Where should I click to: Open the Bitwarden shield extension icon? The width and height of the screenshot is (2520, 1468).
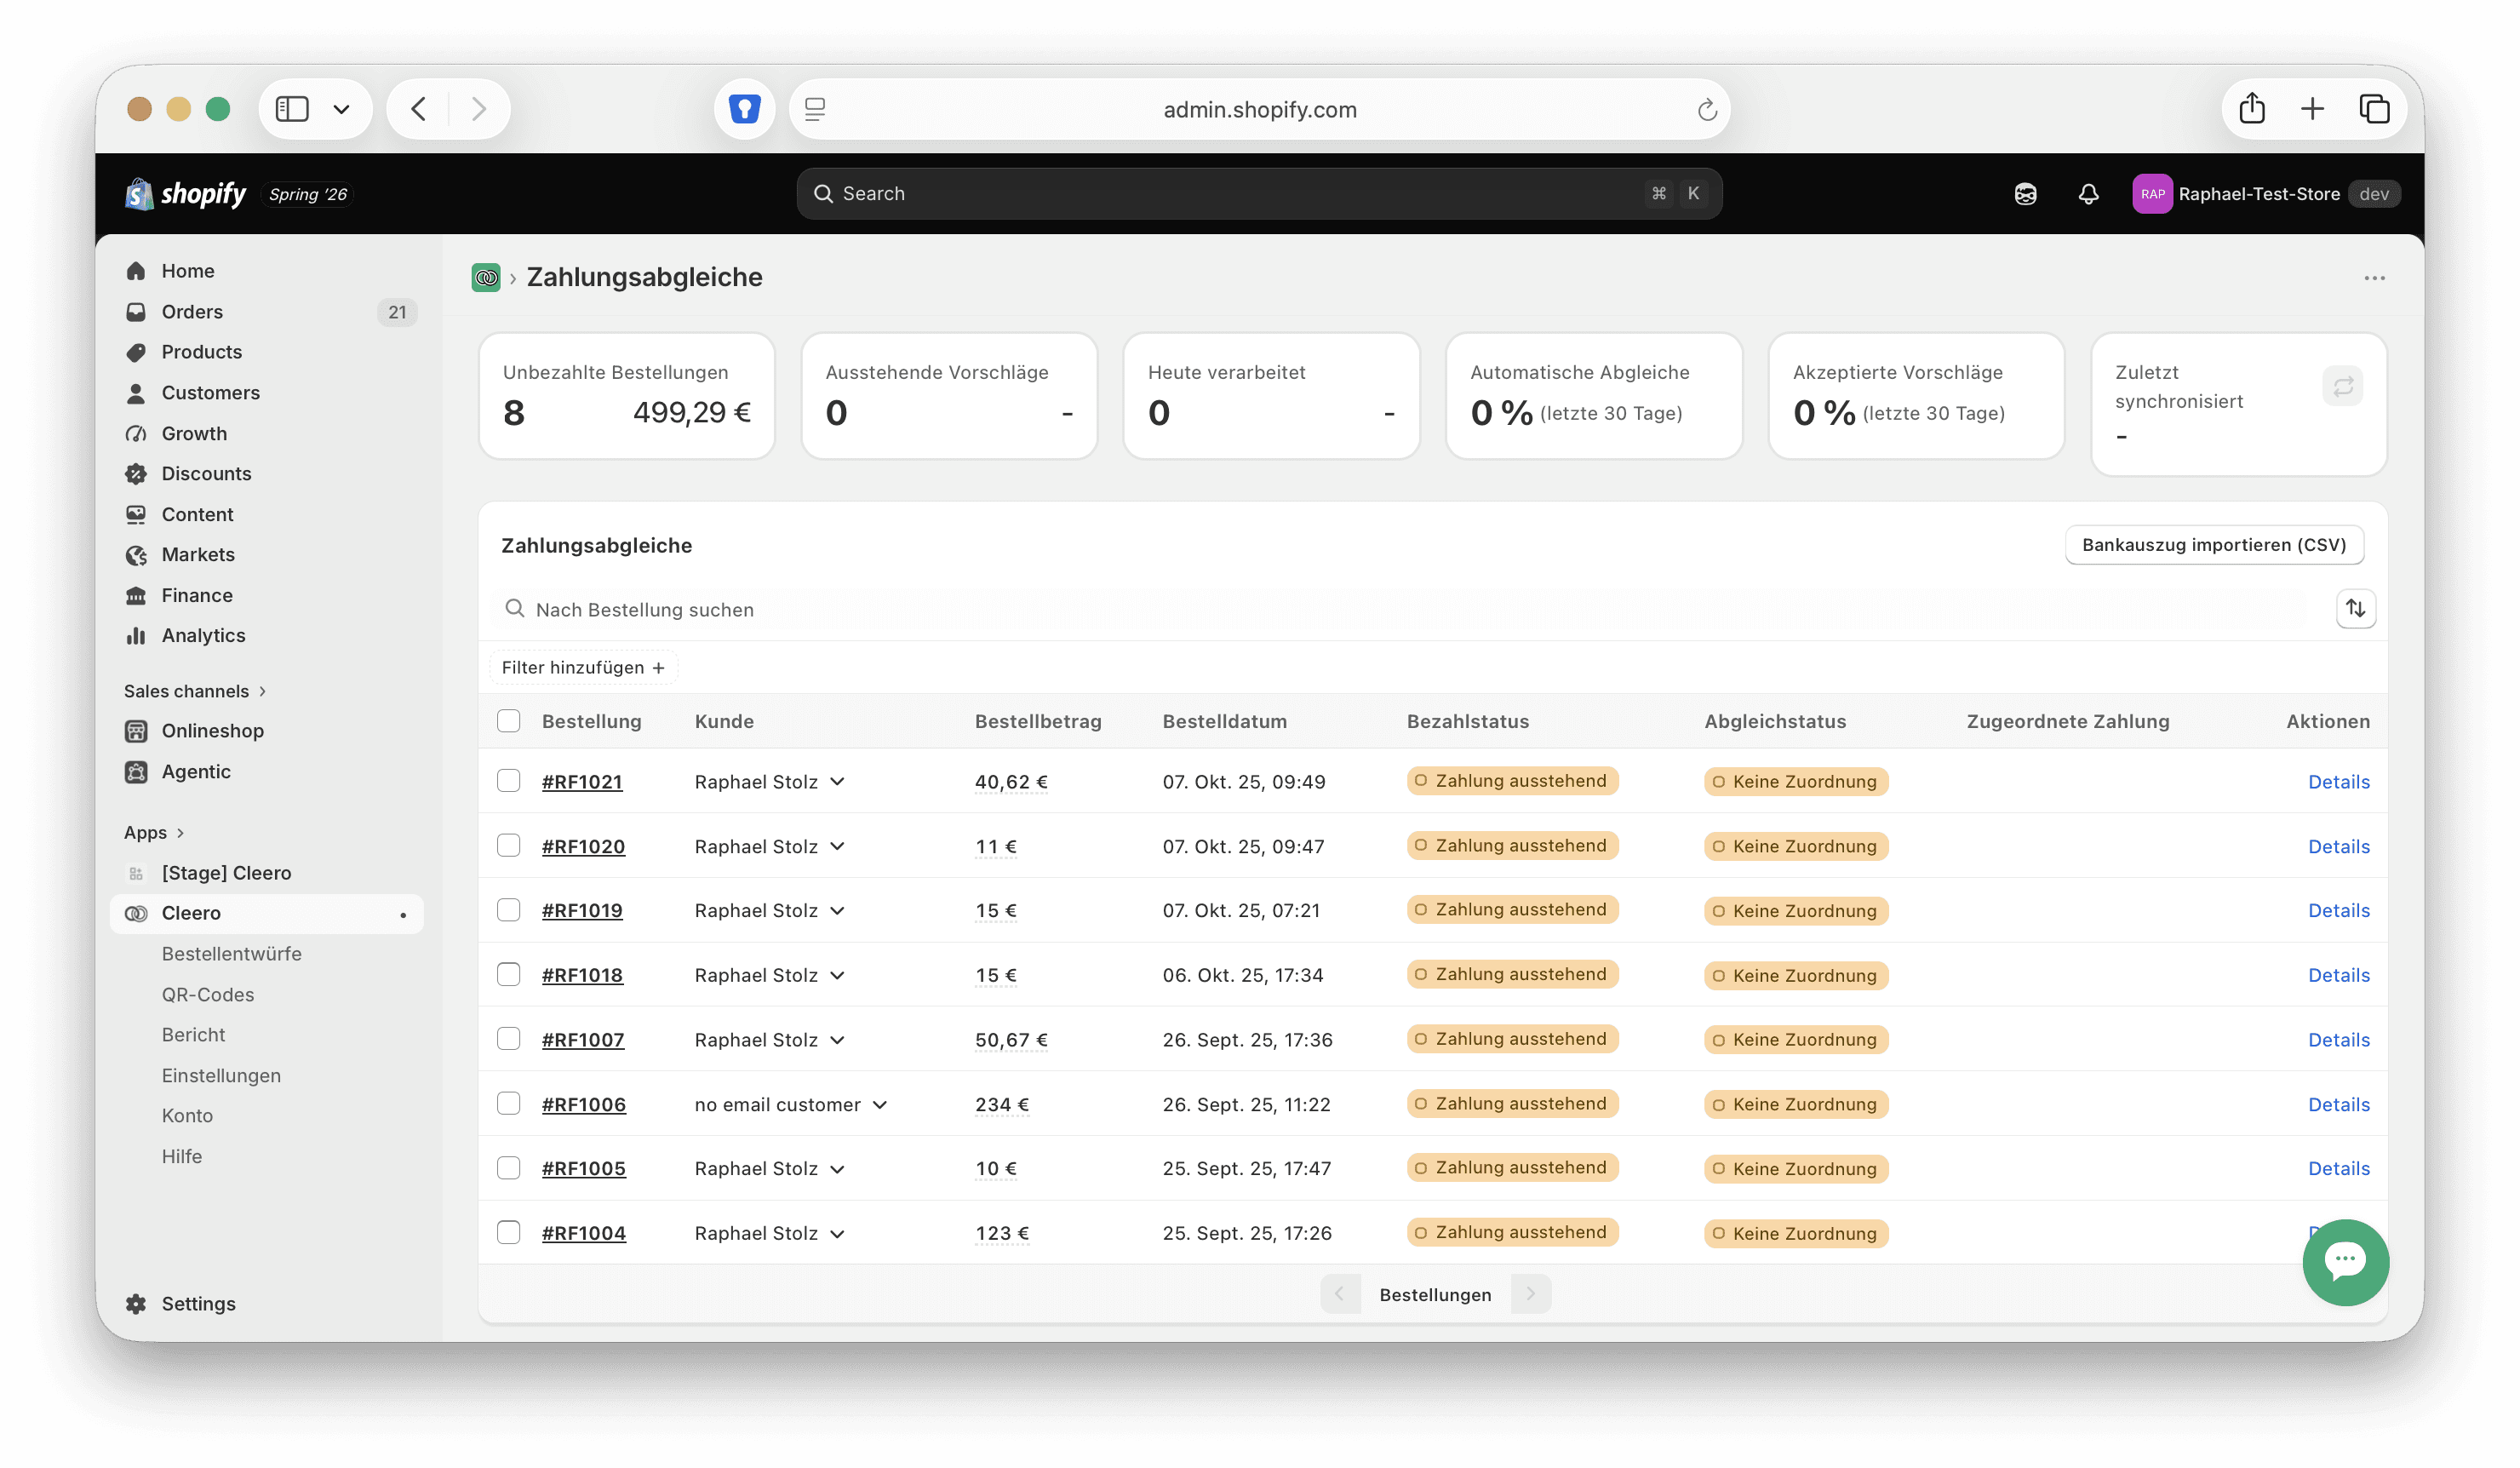[744, 108]
